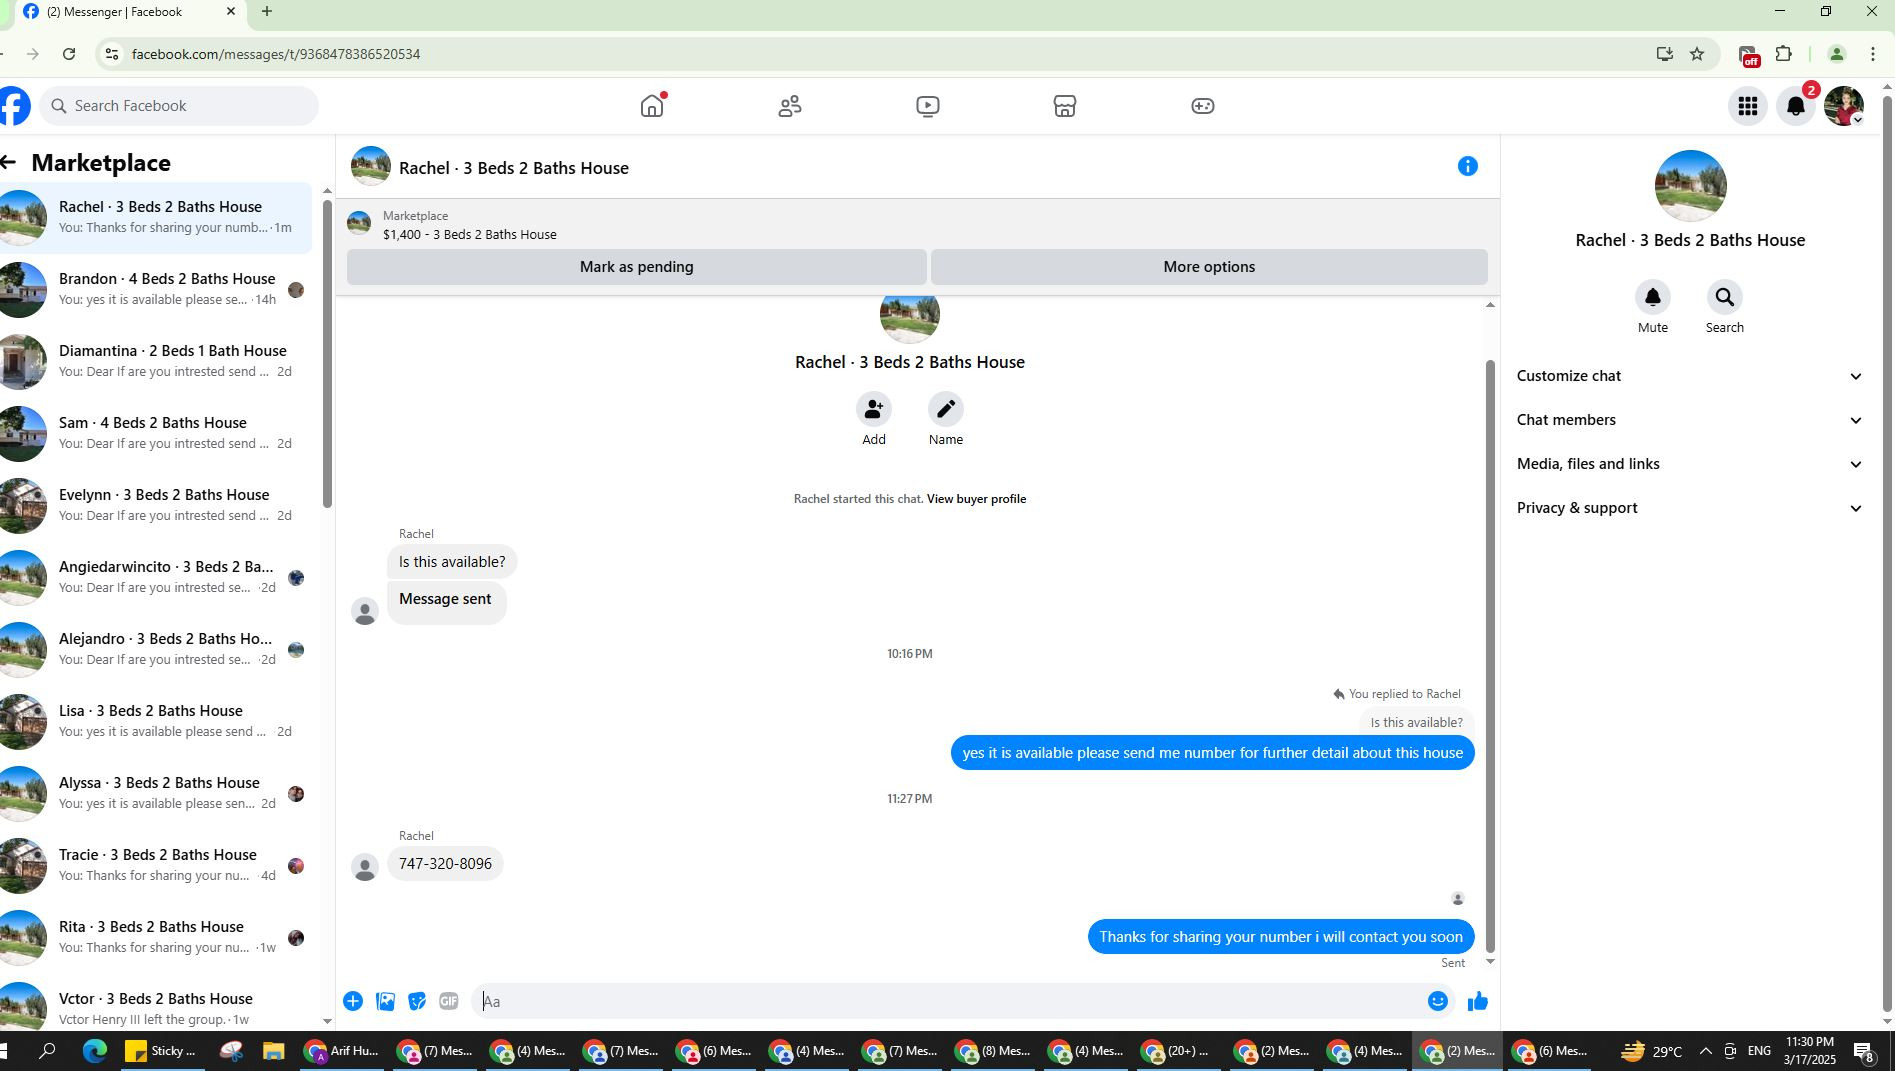The image size is (1895, 1071).
Task: Open Facebook Home icon
Action: coord(652,106)
